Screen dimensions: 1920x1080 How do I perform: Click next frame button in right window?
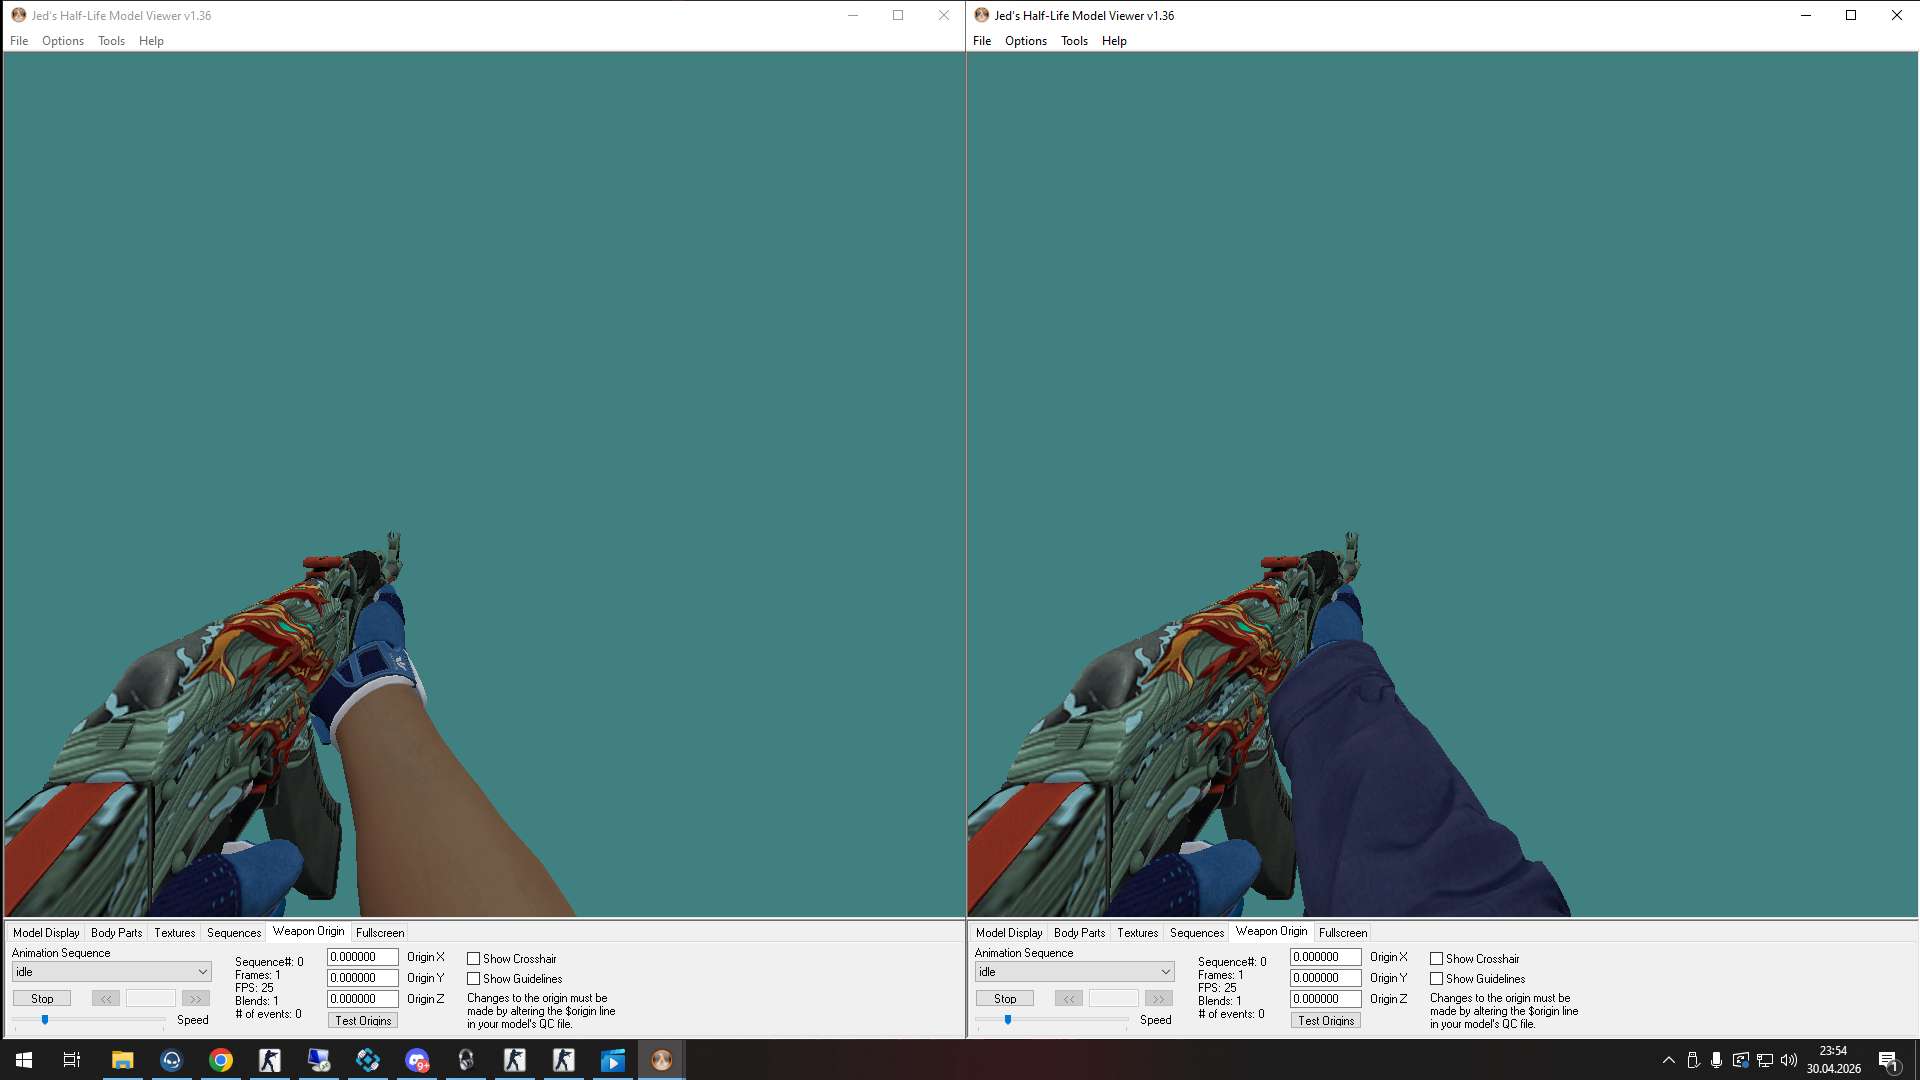[1159, 999]
